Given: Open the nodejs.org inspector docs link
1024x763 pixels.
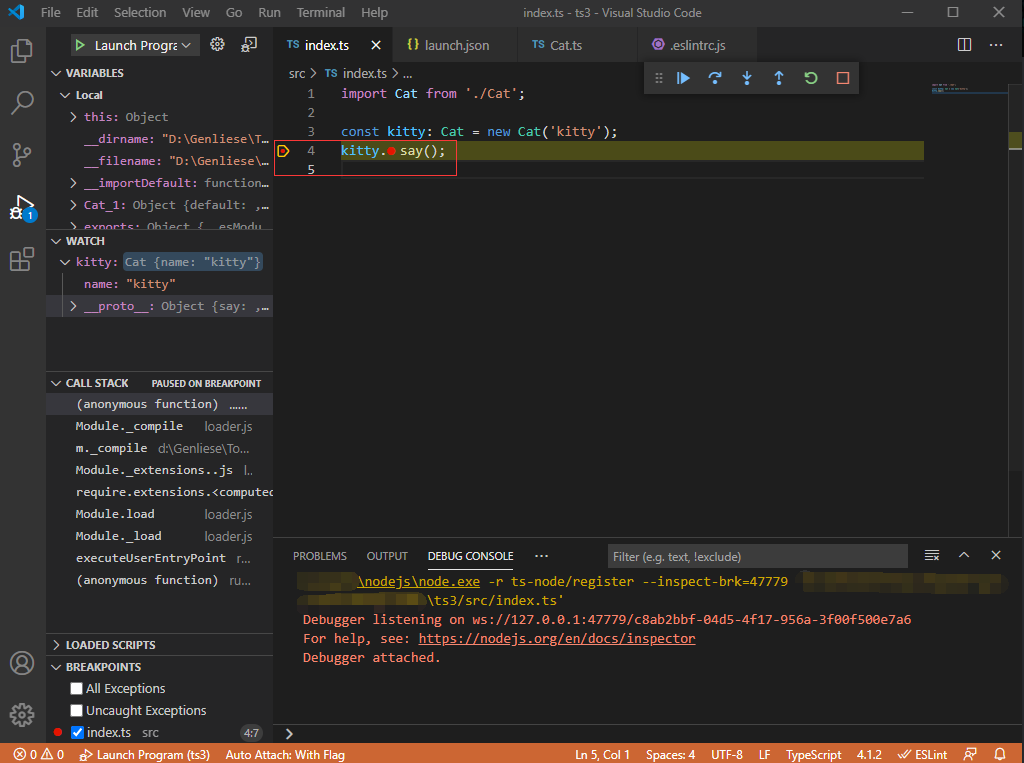Looking at the screenshot, I should 556,638.
